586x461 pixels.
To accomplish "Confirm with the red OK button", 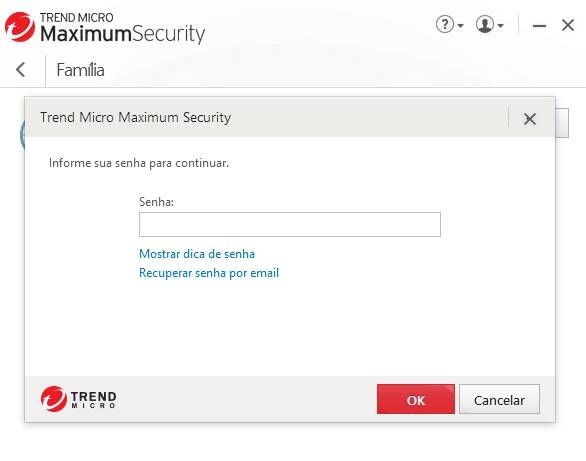I will coord(416,399).
